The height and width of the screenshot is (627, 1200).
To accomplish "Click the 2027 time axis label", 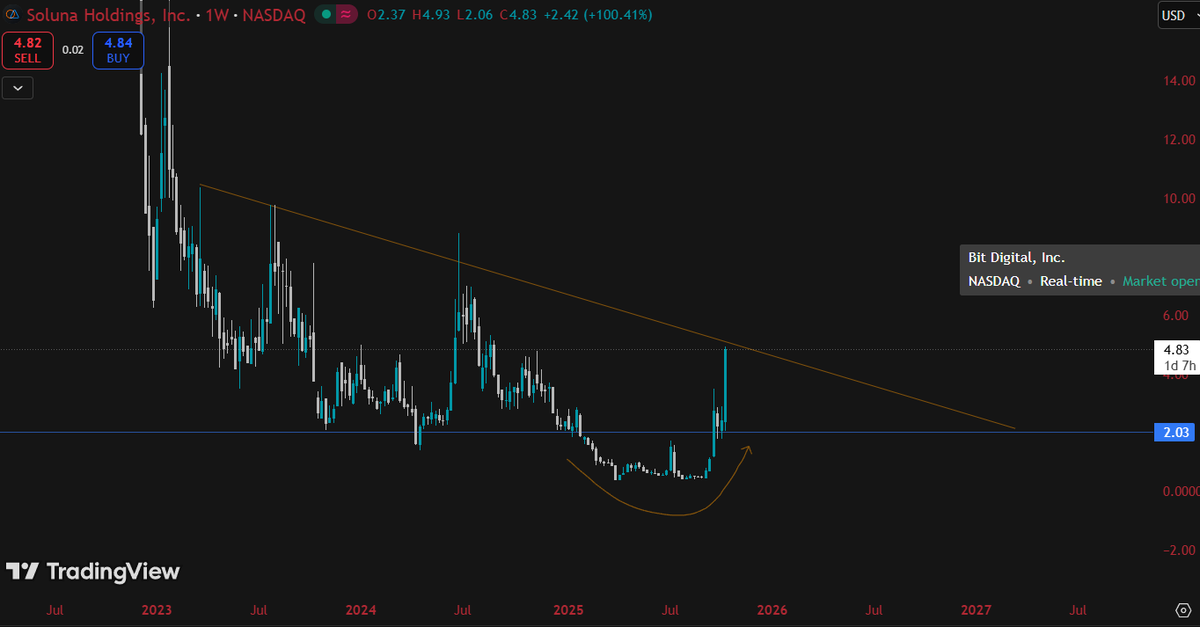I will click(976, 609).
